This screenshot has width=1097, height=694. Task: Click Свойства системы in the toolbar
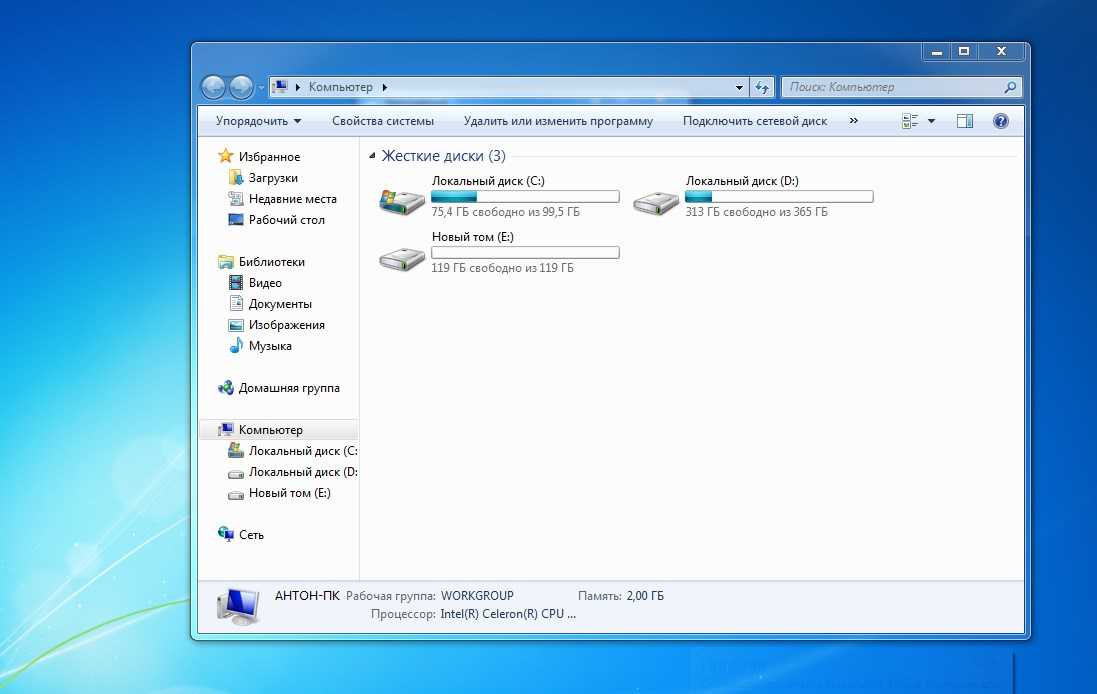pos(383,121)
